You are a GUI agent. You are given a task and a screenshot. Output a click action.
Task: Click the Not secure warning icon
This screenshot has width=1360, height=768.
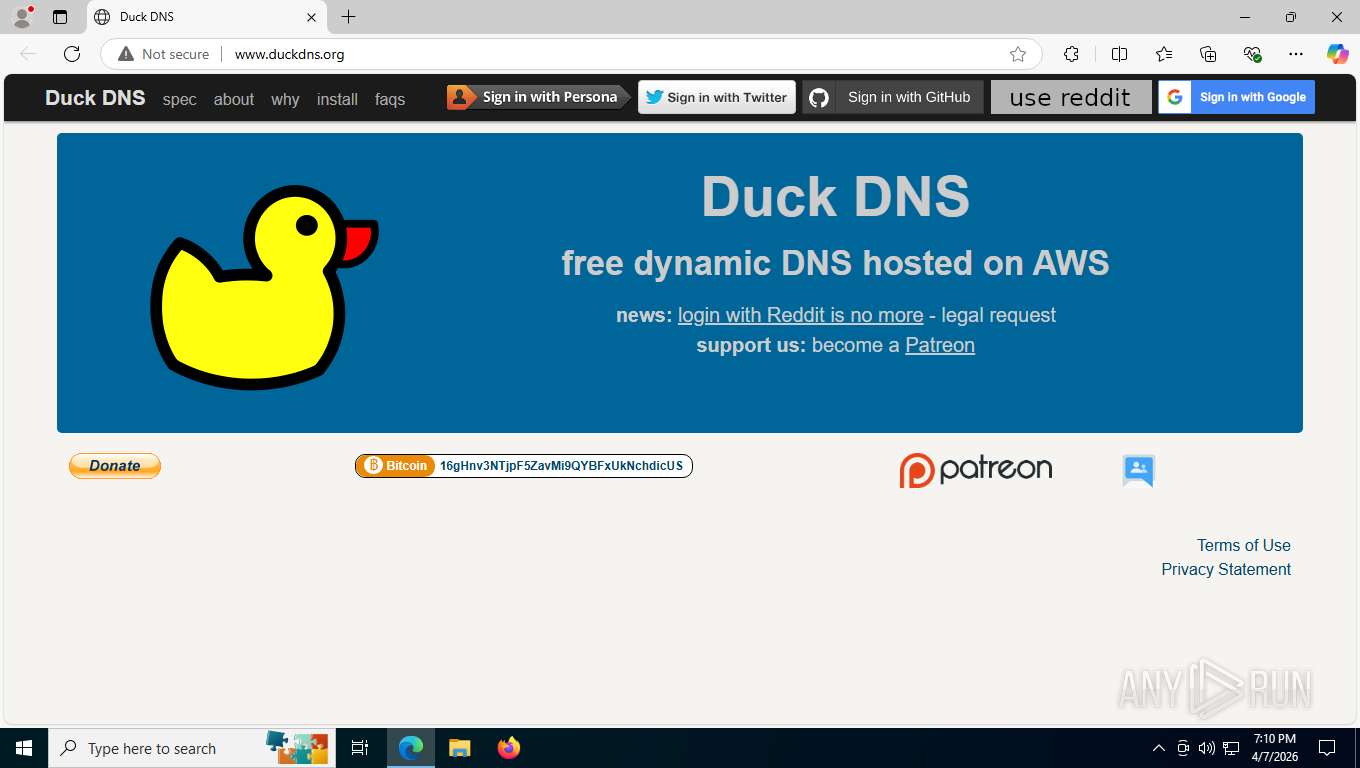pos(126,54)
